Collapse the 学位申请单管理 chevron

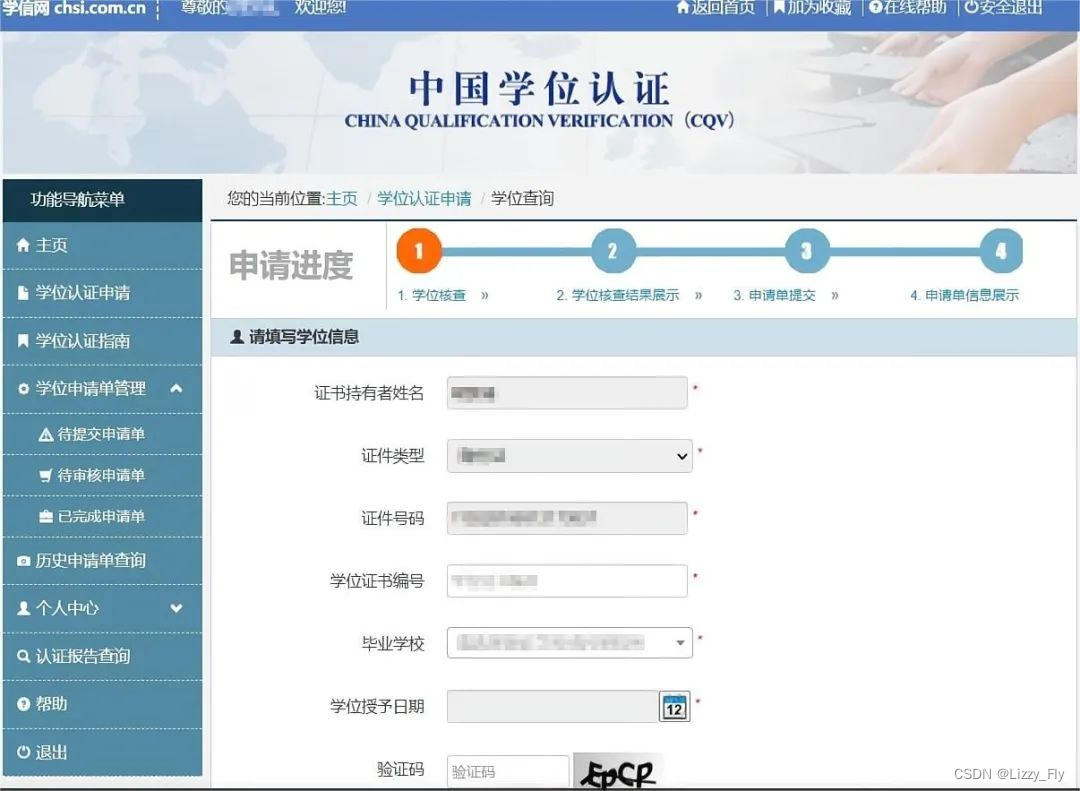point(176,389)
